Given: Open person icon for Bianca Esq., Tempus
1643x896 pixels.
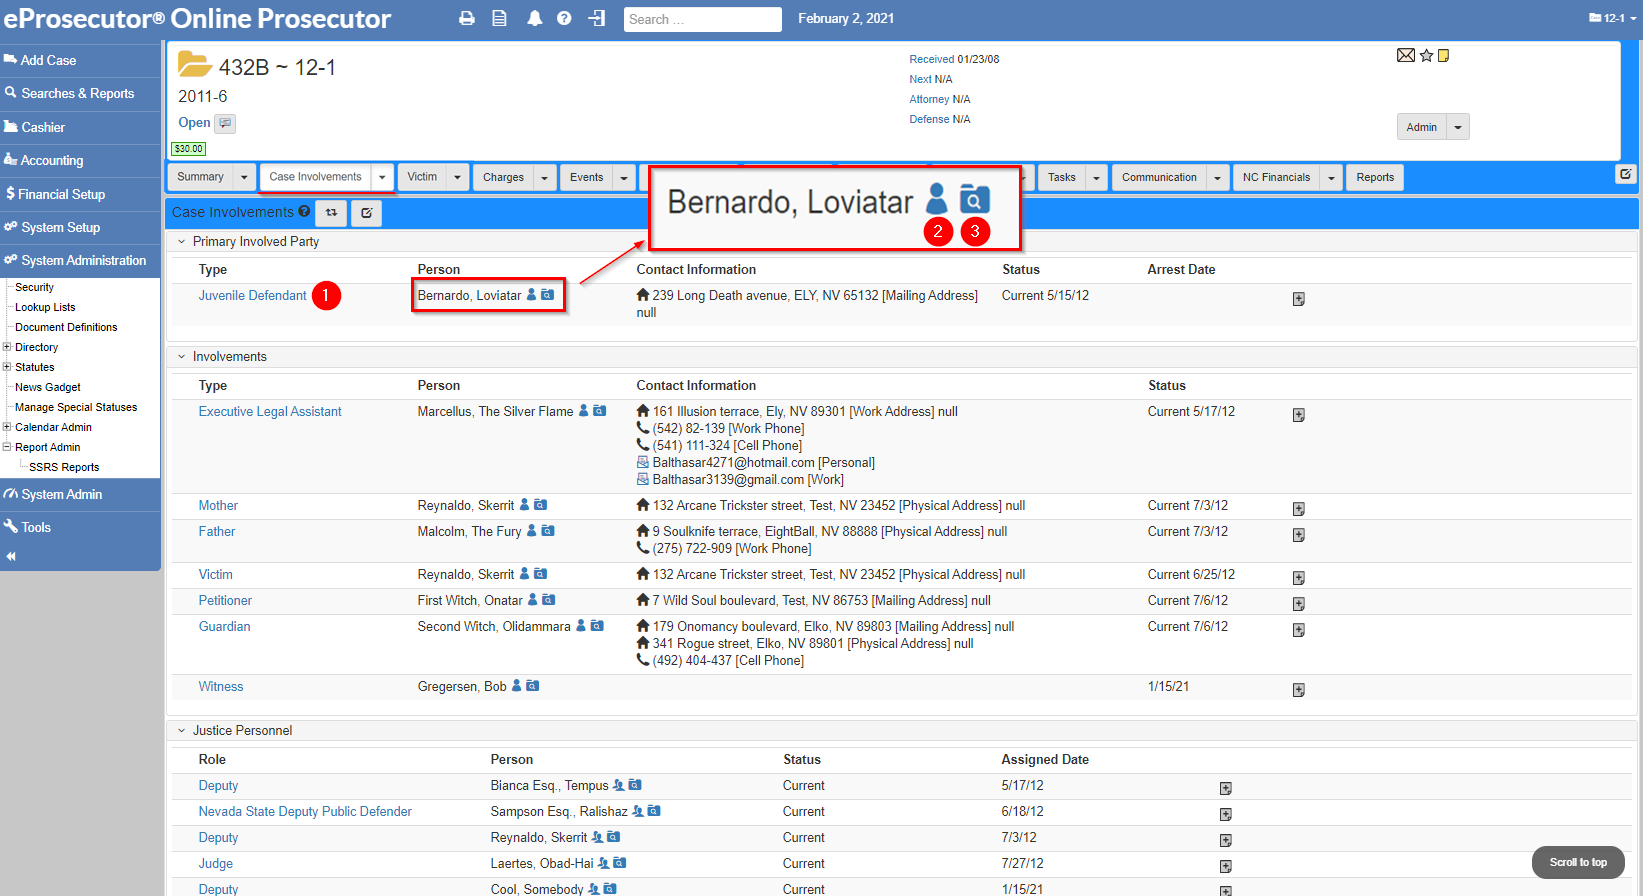Looking at the screenshot, I should pyautogui.click(x=619, y=785).
